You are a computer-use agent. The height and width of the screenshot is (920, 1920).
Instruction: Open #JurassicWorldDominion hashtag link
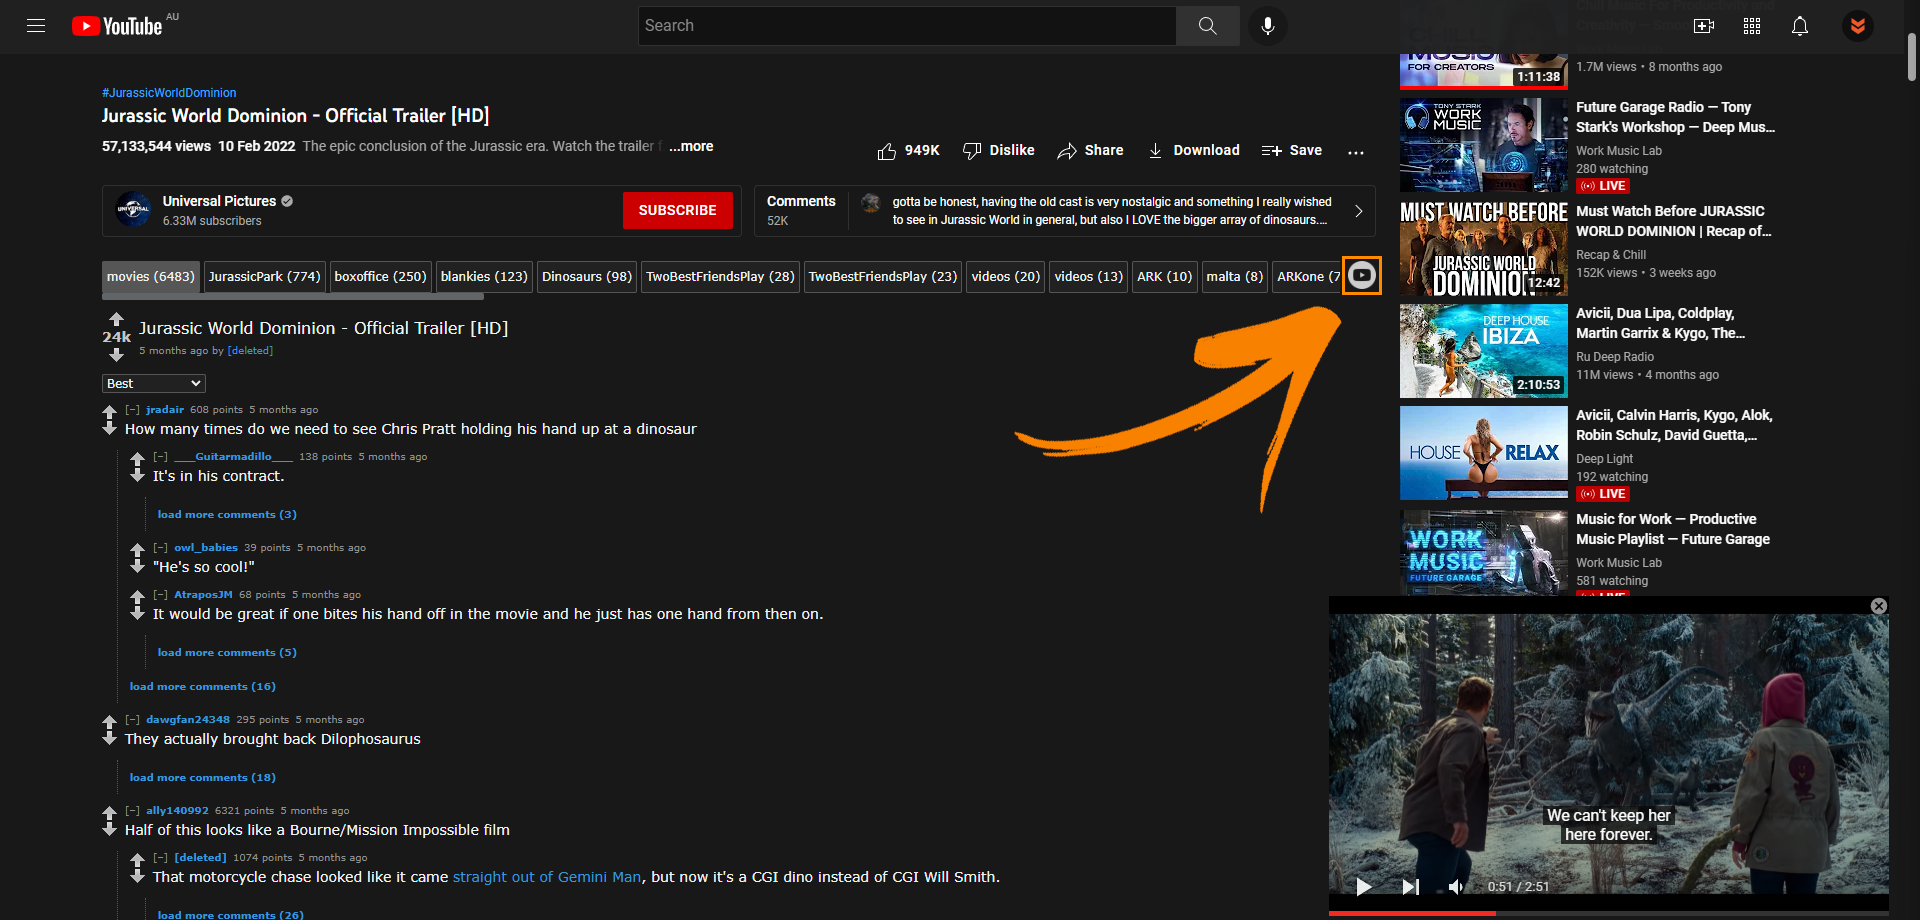point(169,93)
